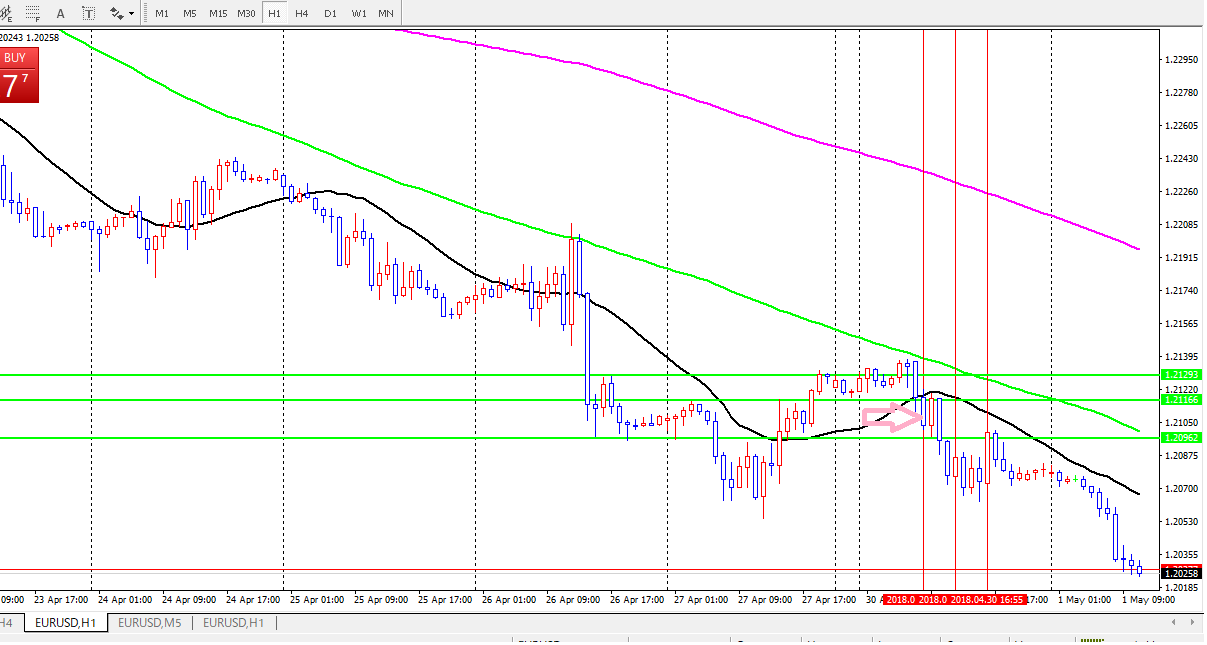Image resolution: width=1207 pixels, height=645 pixels.
Task: Click the 1.21740 price scale value
Action: coord(1182,291)
